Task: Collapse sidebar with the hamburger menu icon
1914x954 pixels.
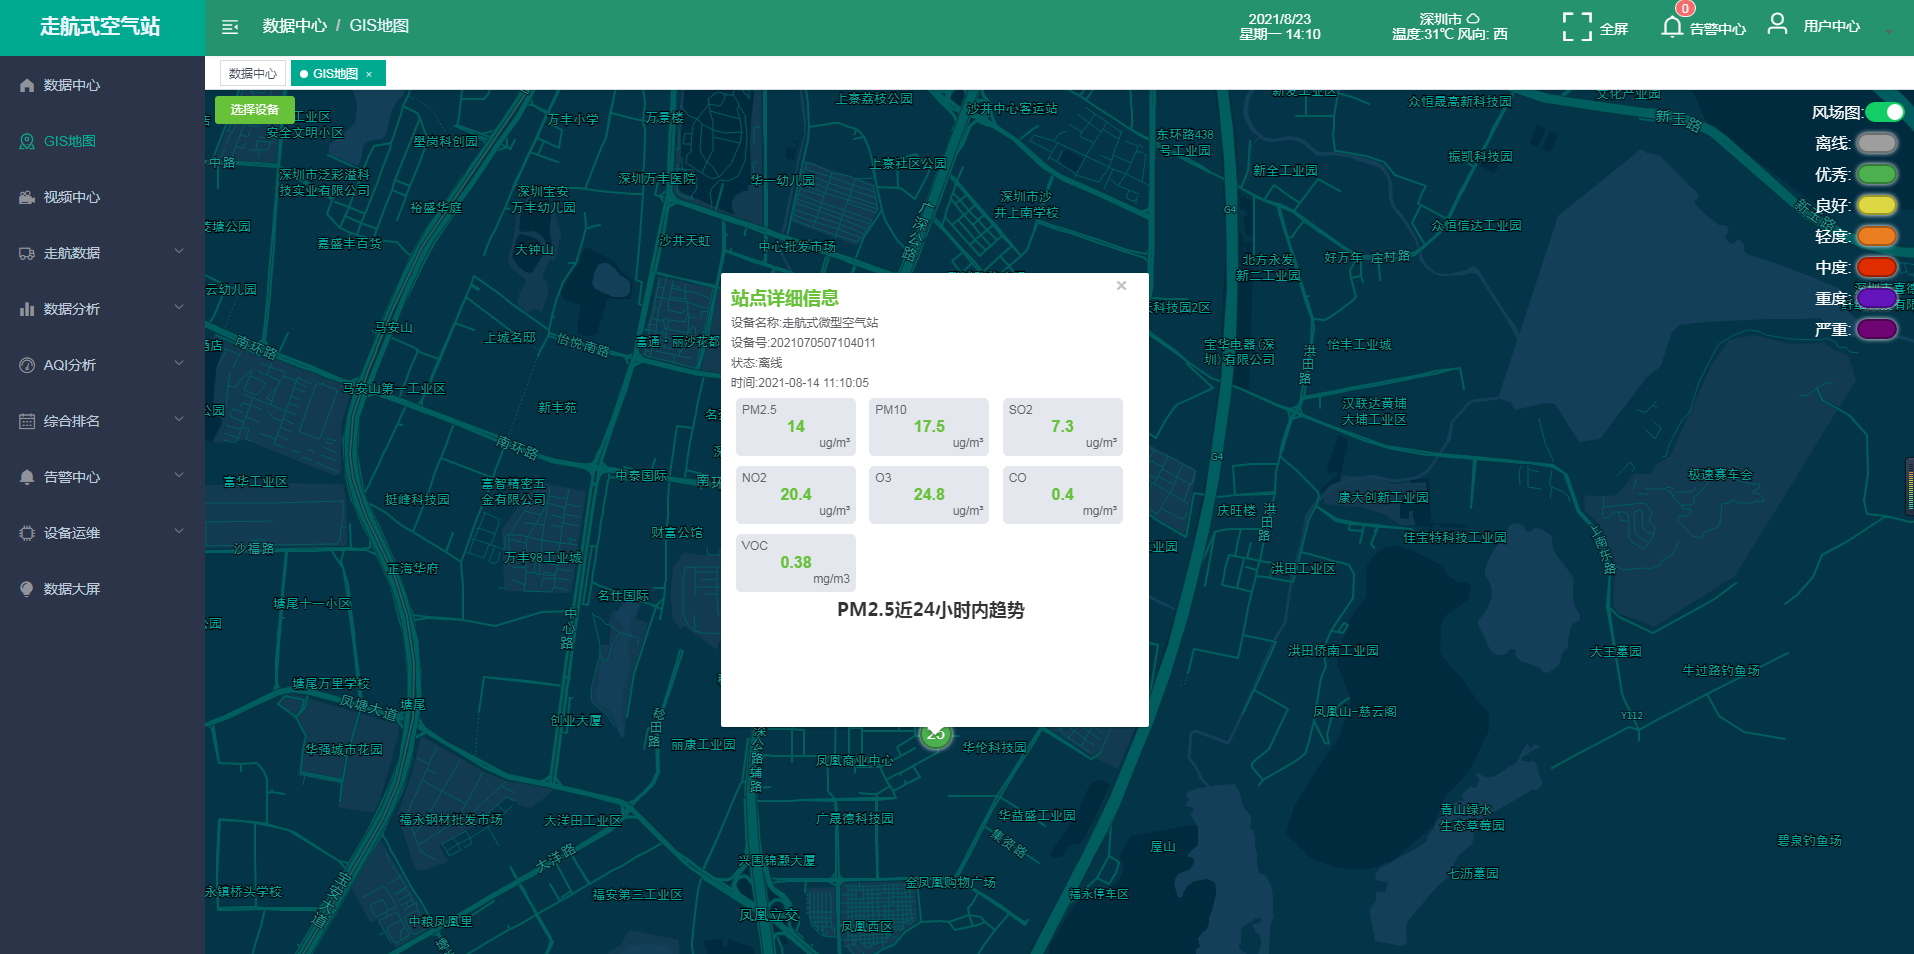Action: pos(230,27)
